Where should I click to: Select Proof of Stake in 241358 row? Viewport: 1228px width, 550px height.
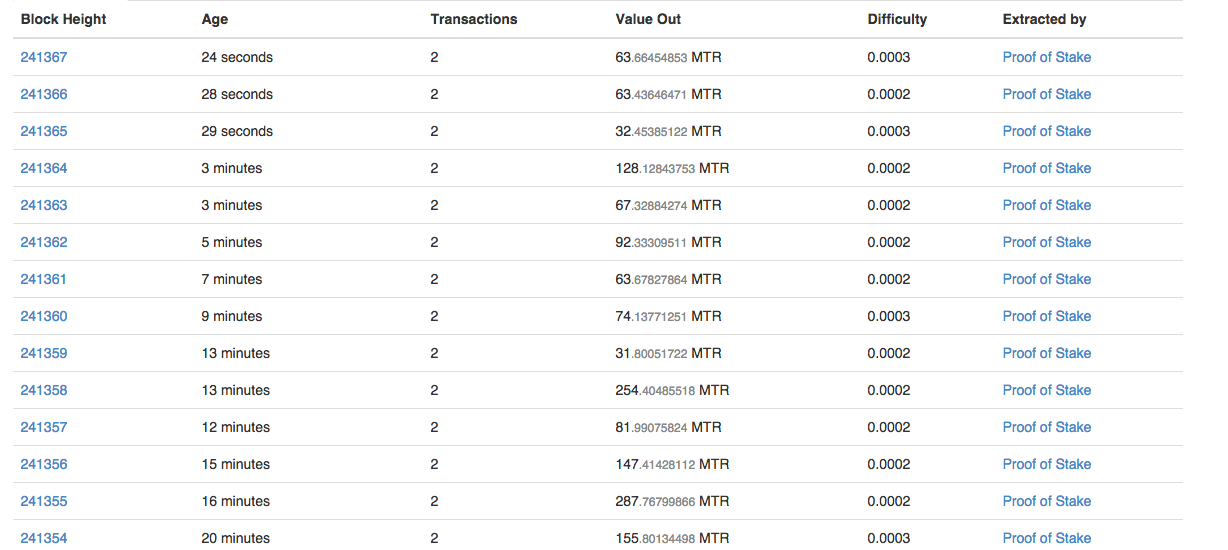pyautogui.click(x=1047, y=390)
